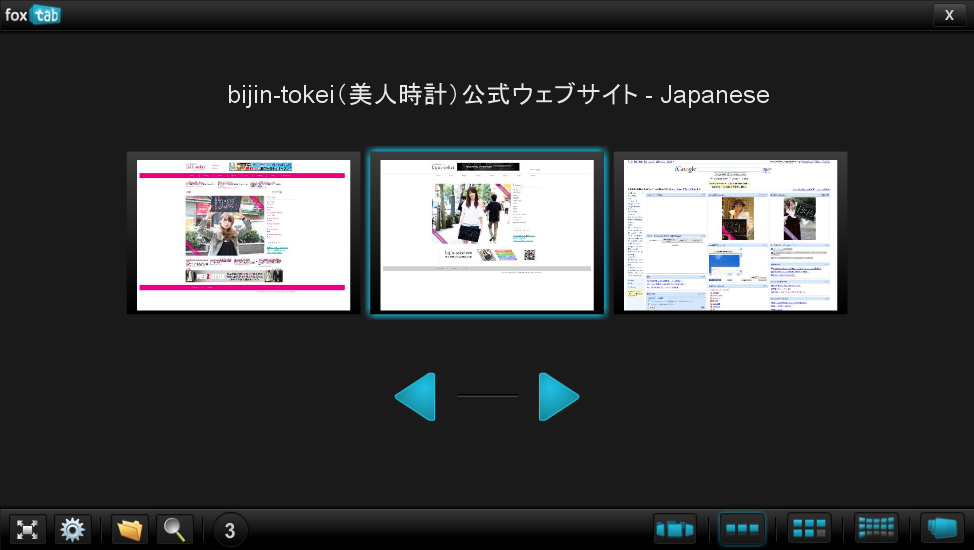Open the highlighted center bijin-tokei thumbnail
974x550 pixels.
tap(487, 233)
